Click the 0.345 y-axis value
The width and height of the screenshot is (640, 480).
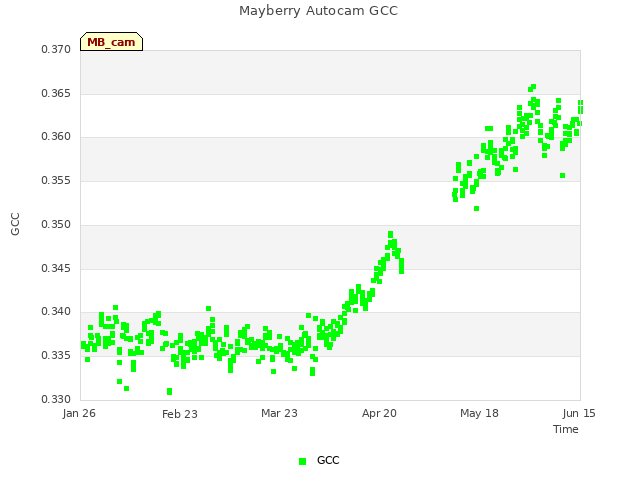tap(56, 269)
